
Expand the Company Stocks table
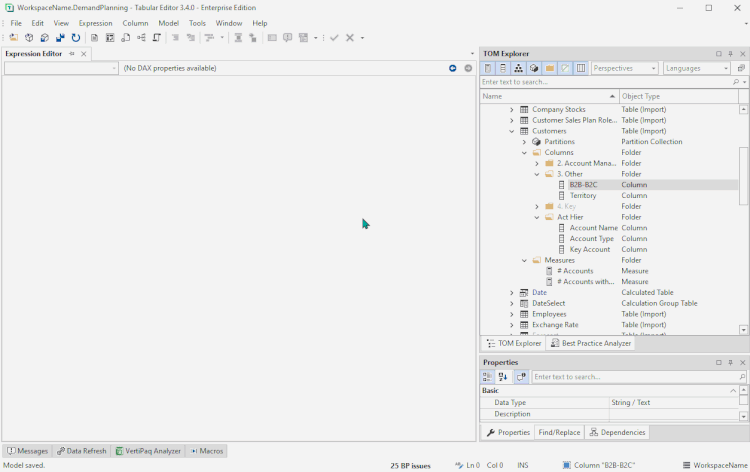pos(512,110)
